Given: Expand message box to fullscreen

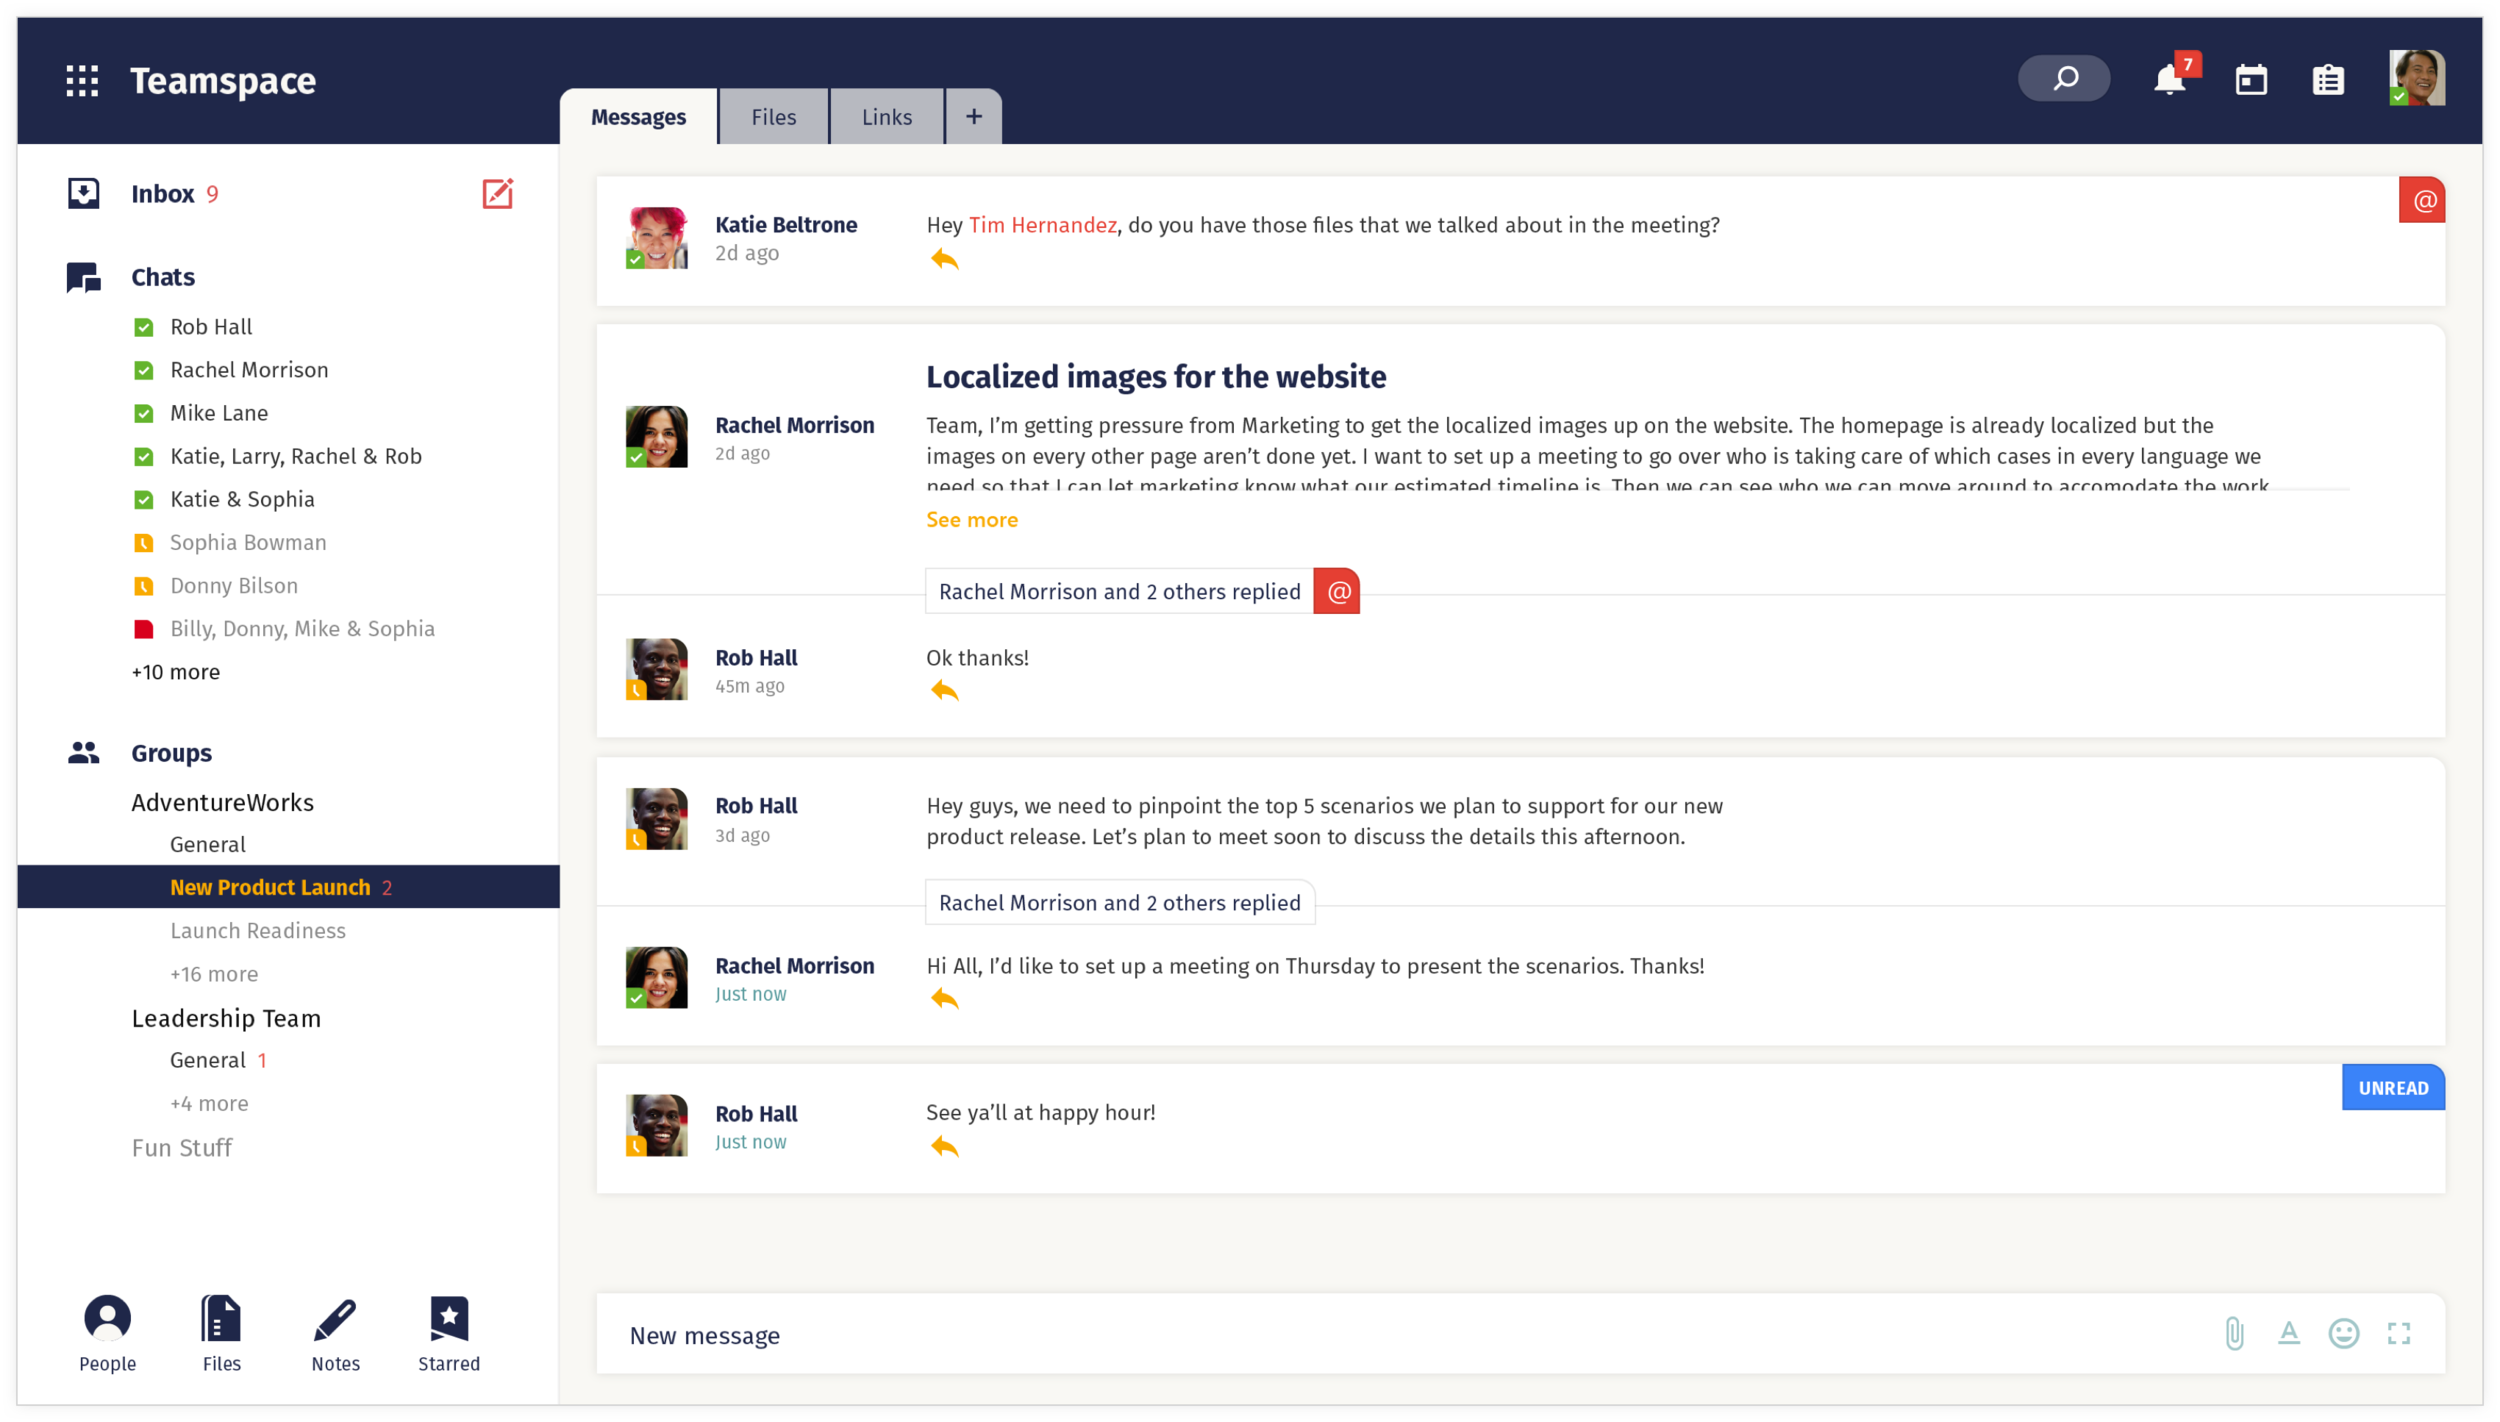Looking at the screenshot, I should point(2399,1334).
